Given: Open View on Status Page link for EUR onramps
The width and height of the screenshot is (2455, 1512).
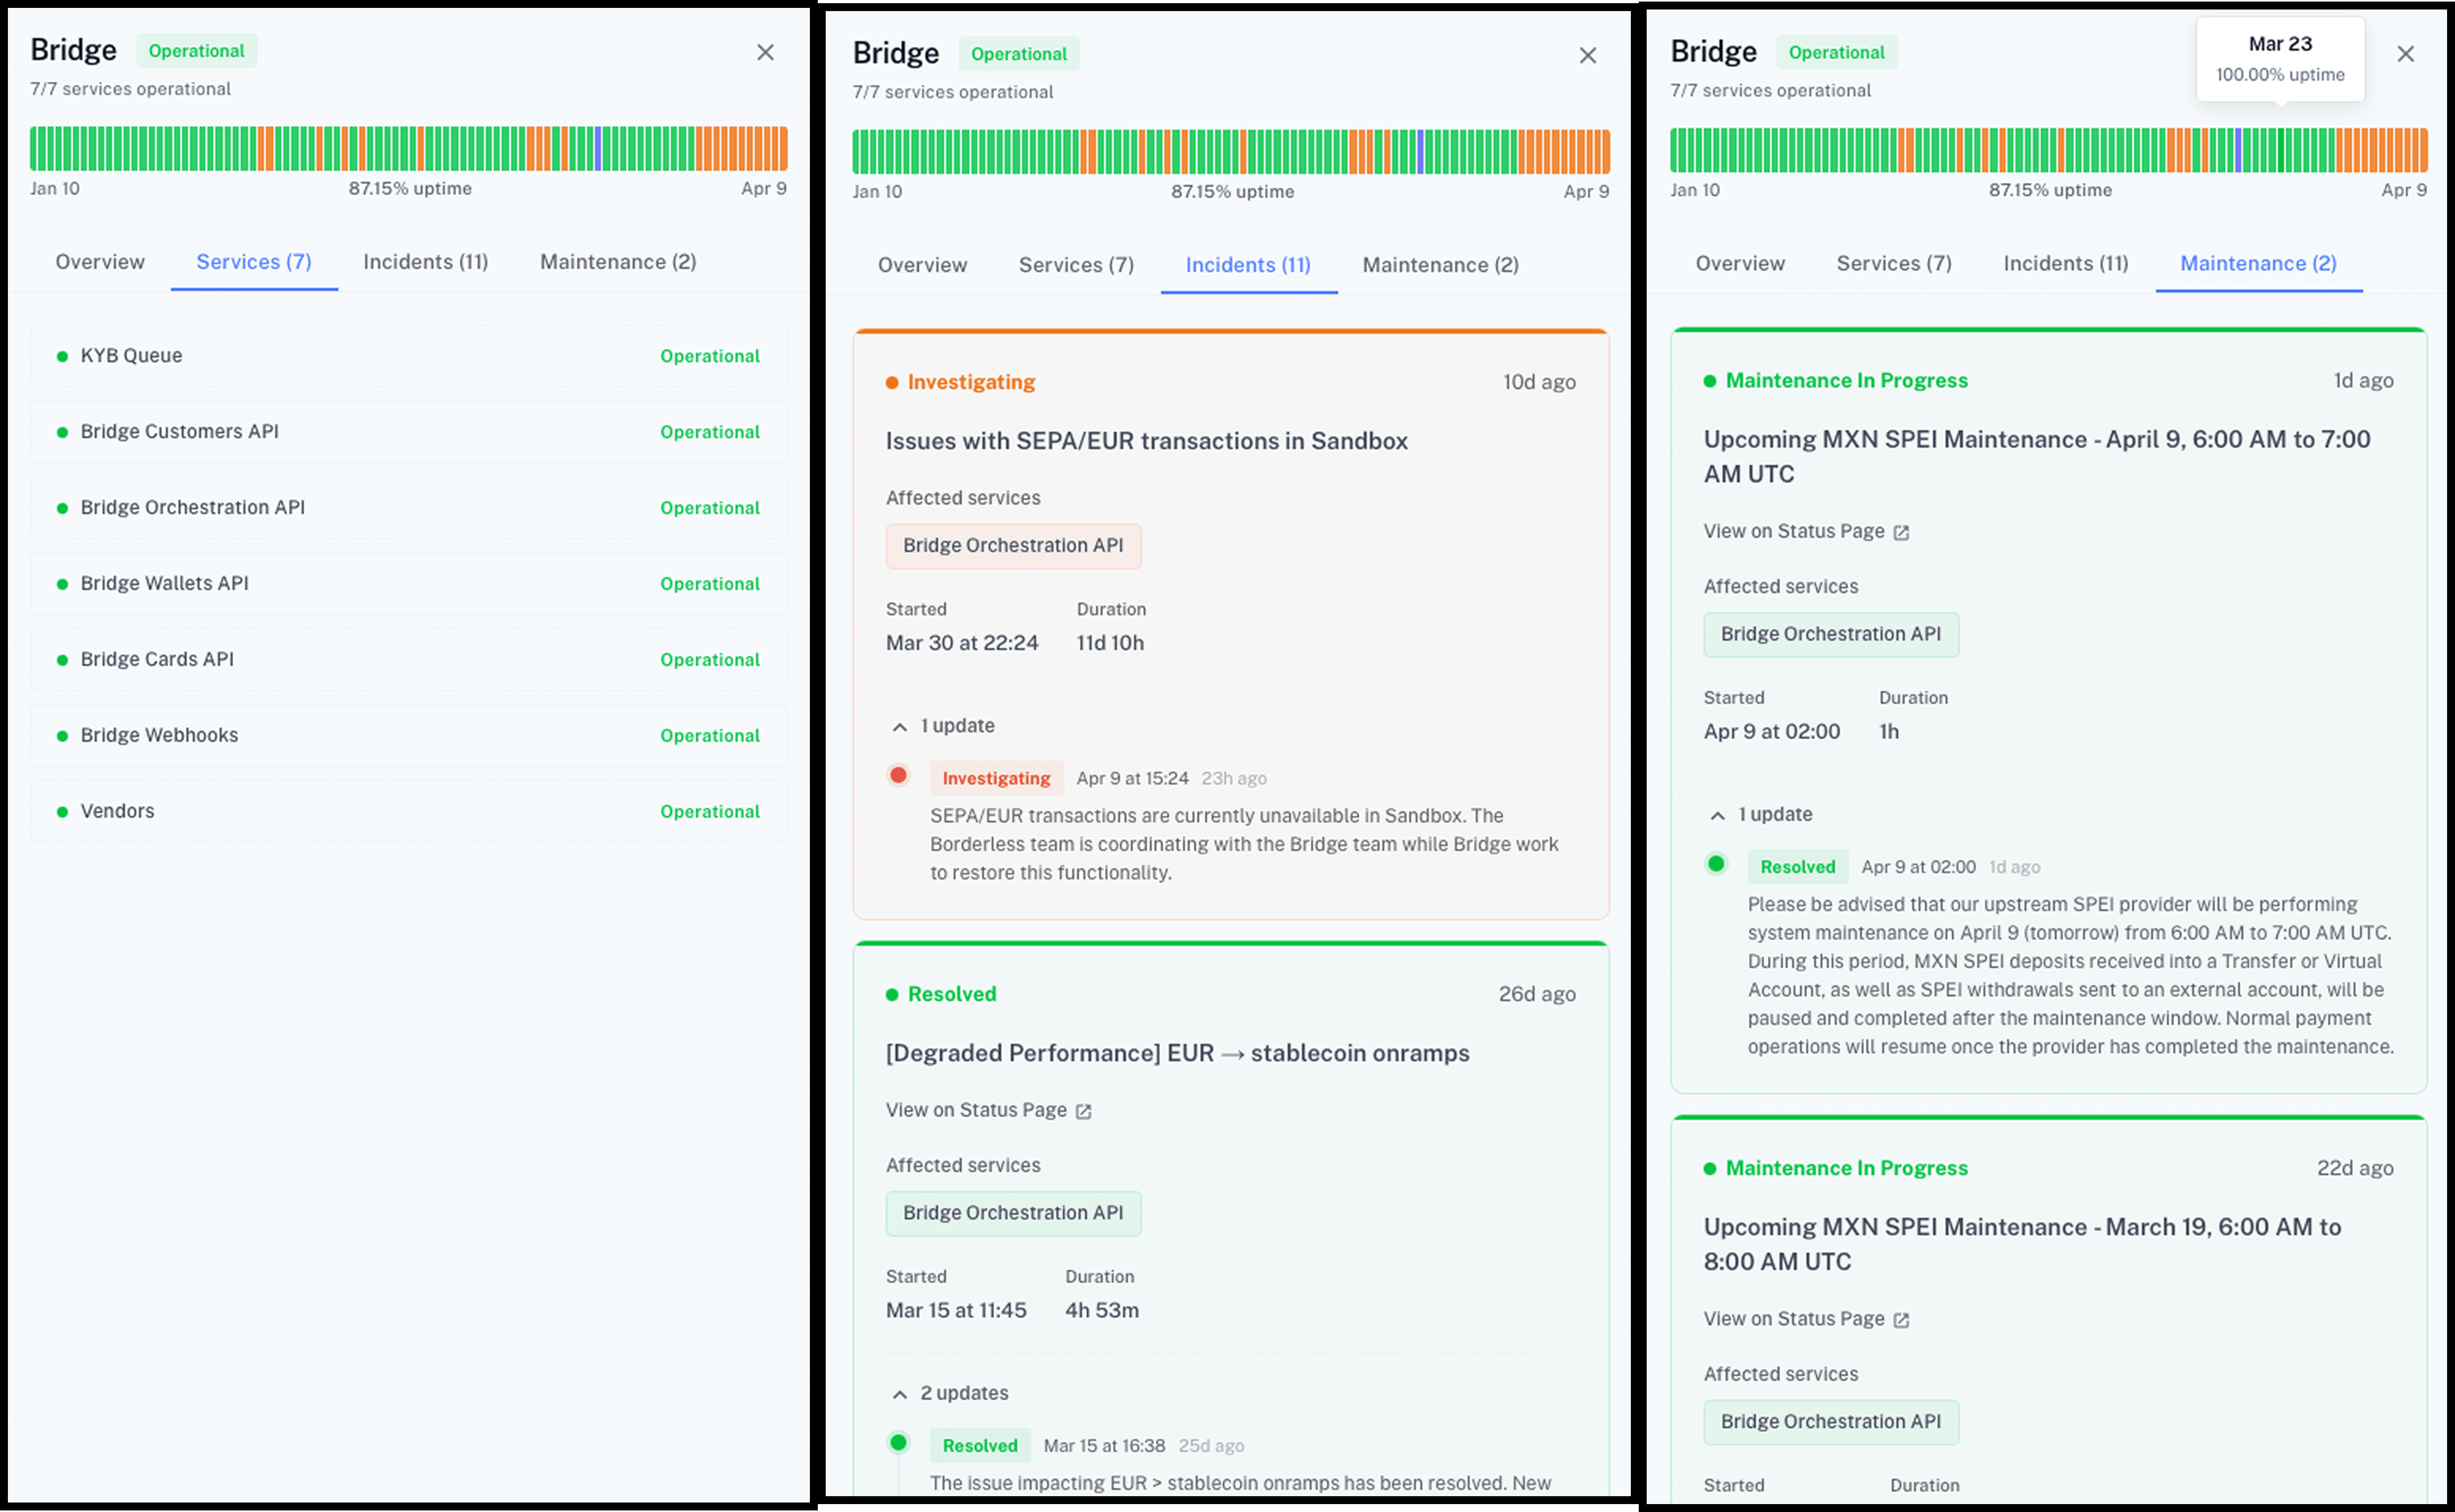Looking at the screenshot, I should [x=976, y=1110].
